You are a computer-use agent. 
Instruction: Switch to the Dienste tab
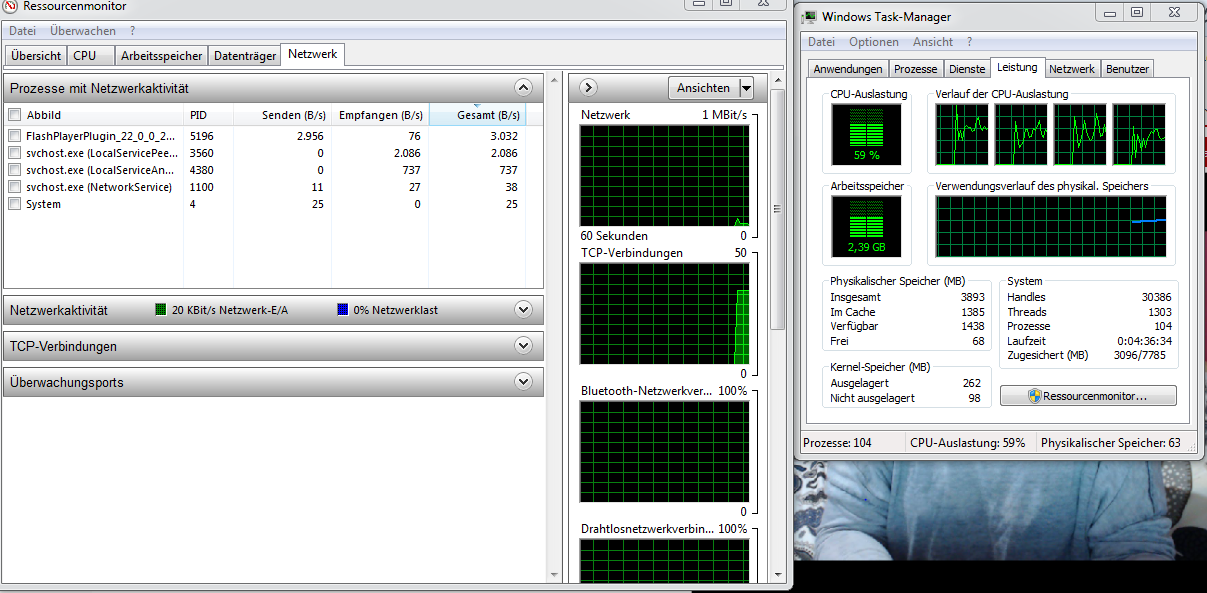tap(967, 69)
